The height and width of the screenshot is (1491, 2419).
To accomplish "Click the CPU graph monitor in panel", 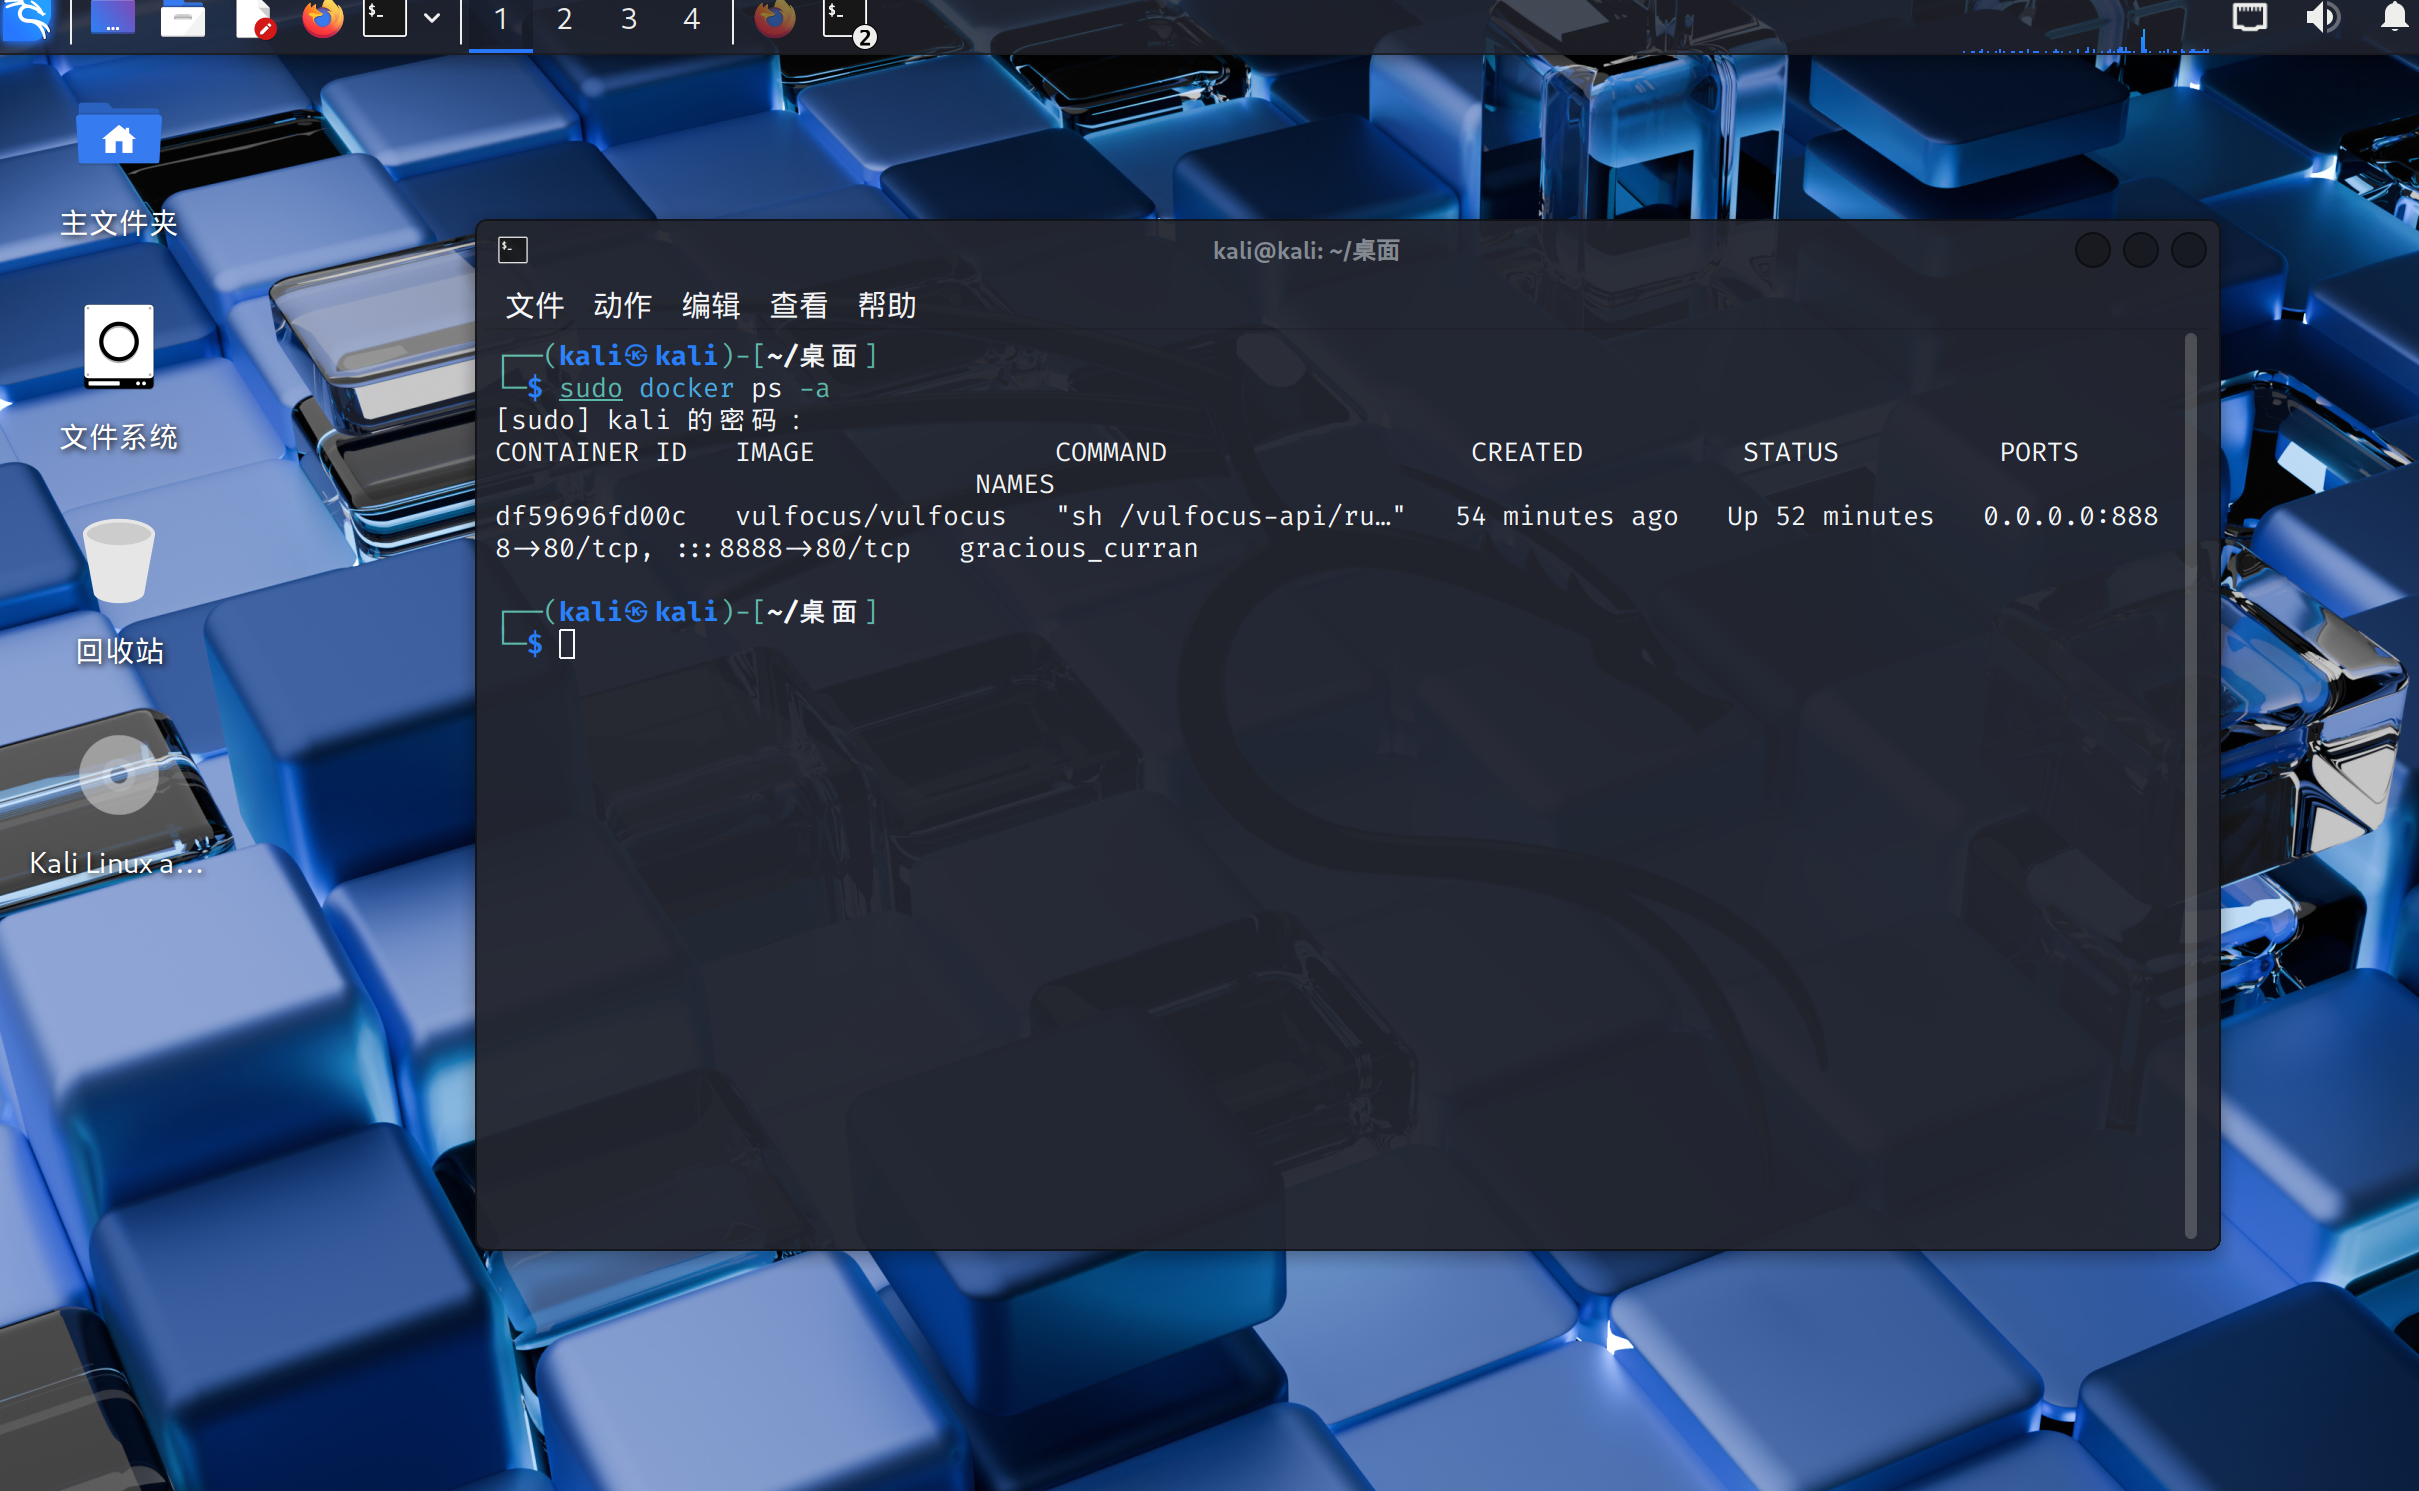I will [2085, 40].
